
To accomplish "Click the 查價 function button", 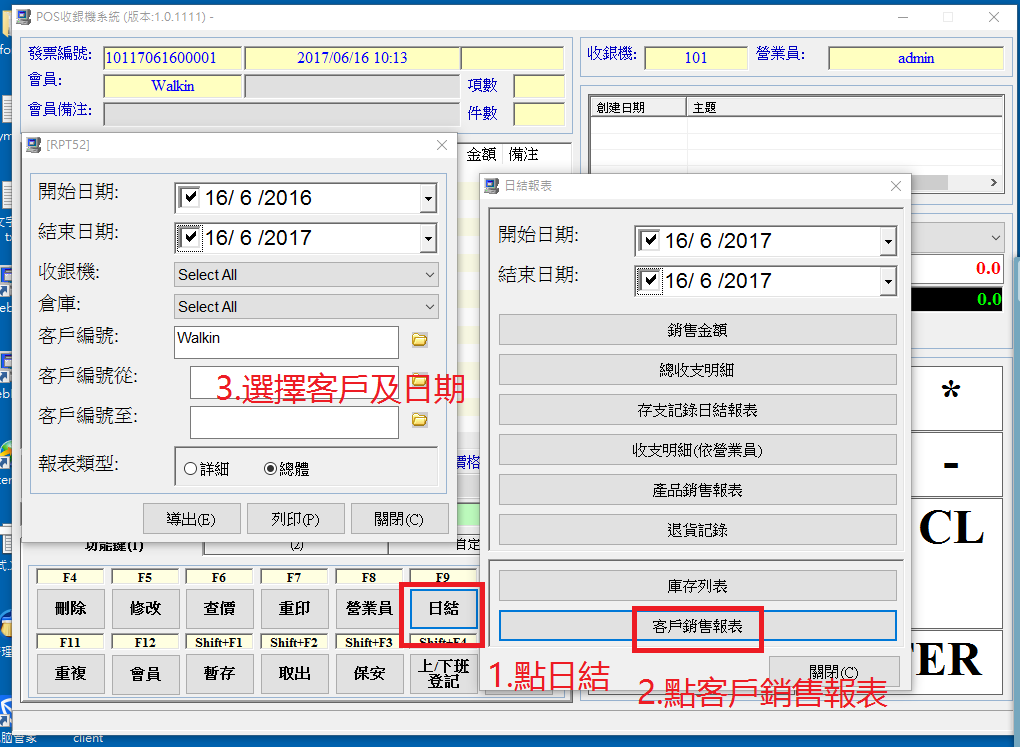I will pyautogui.click(x=219, y=608).
